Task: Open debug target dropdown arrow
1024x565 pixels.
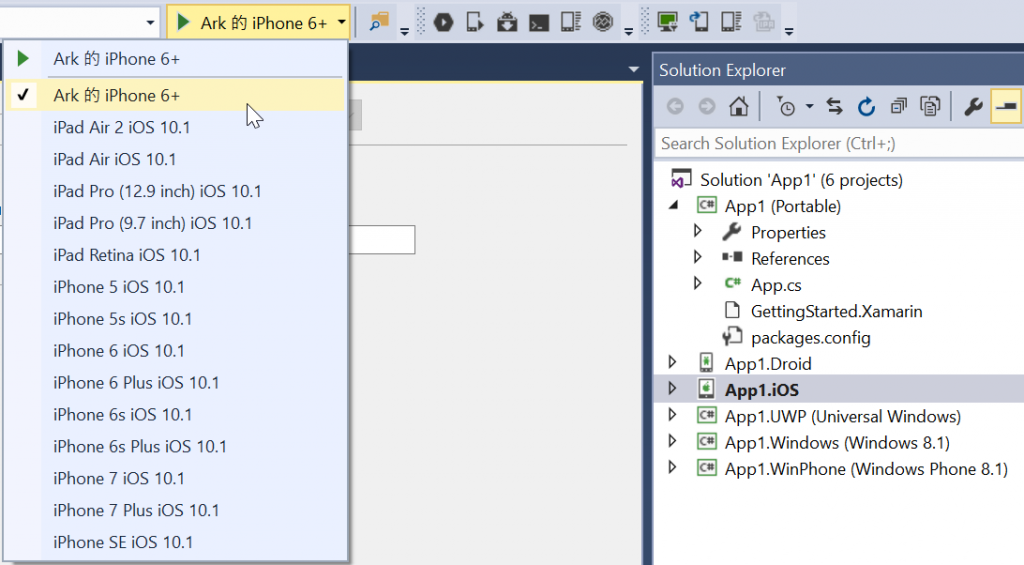Action: click(341, 23)
